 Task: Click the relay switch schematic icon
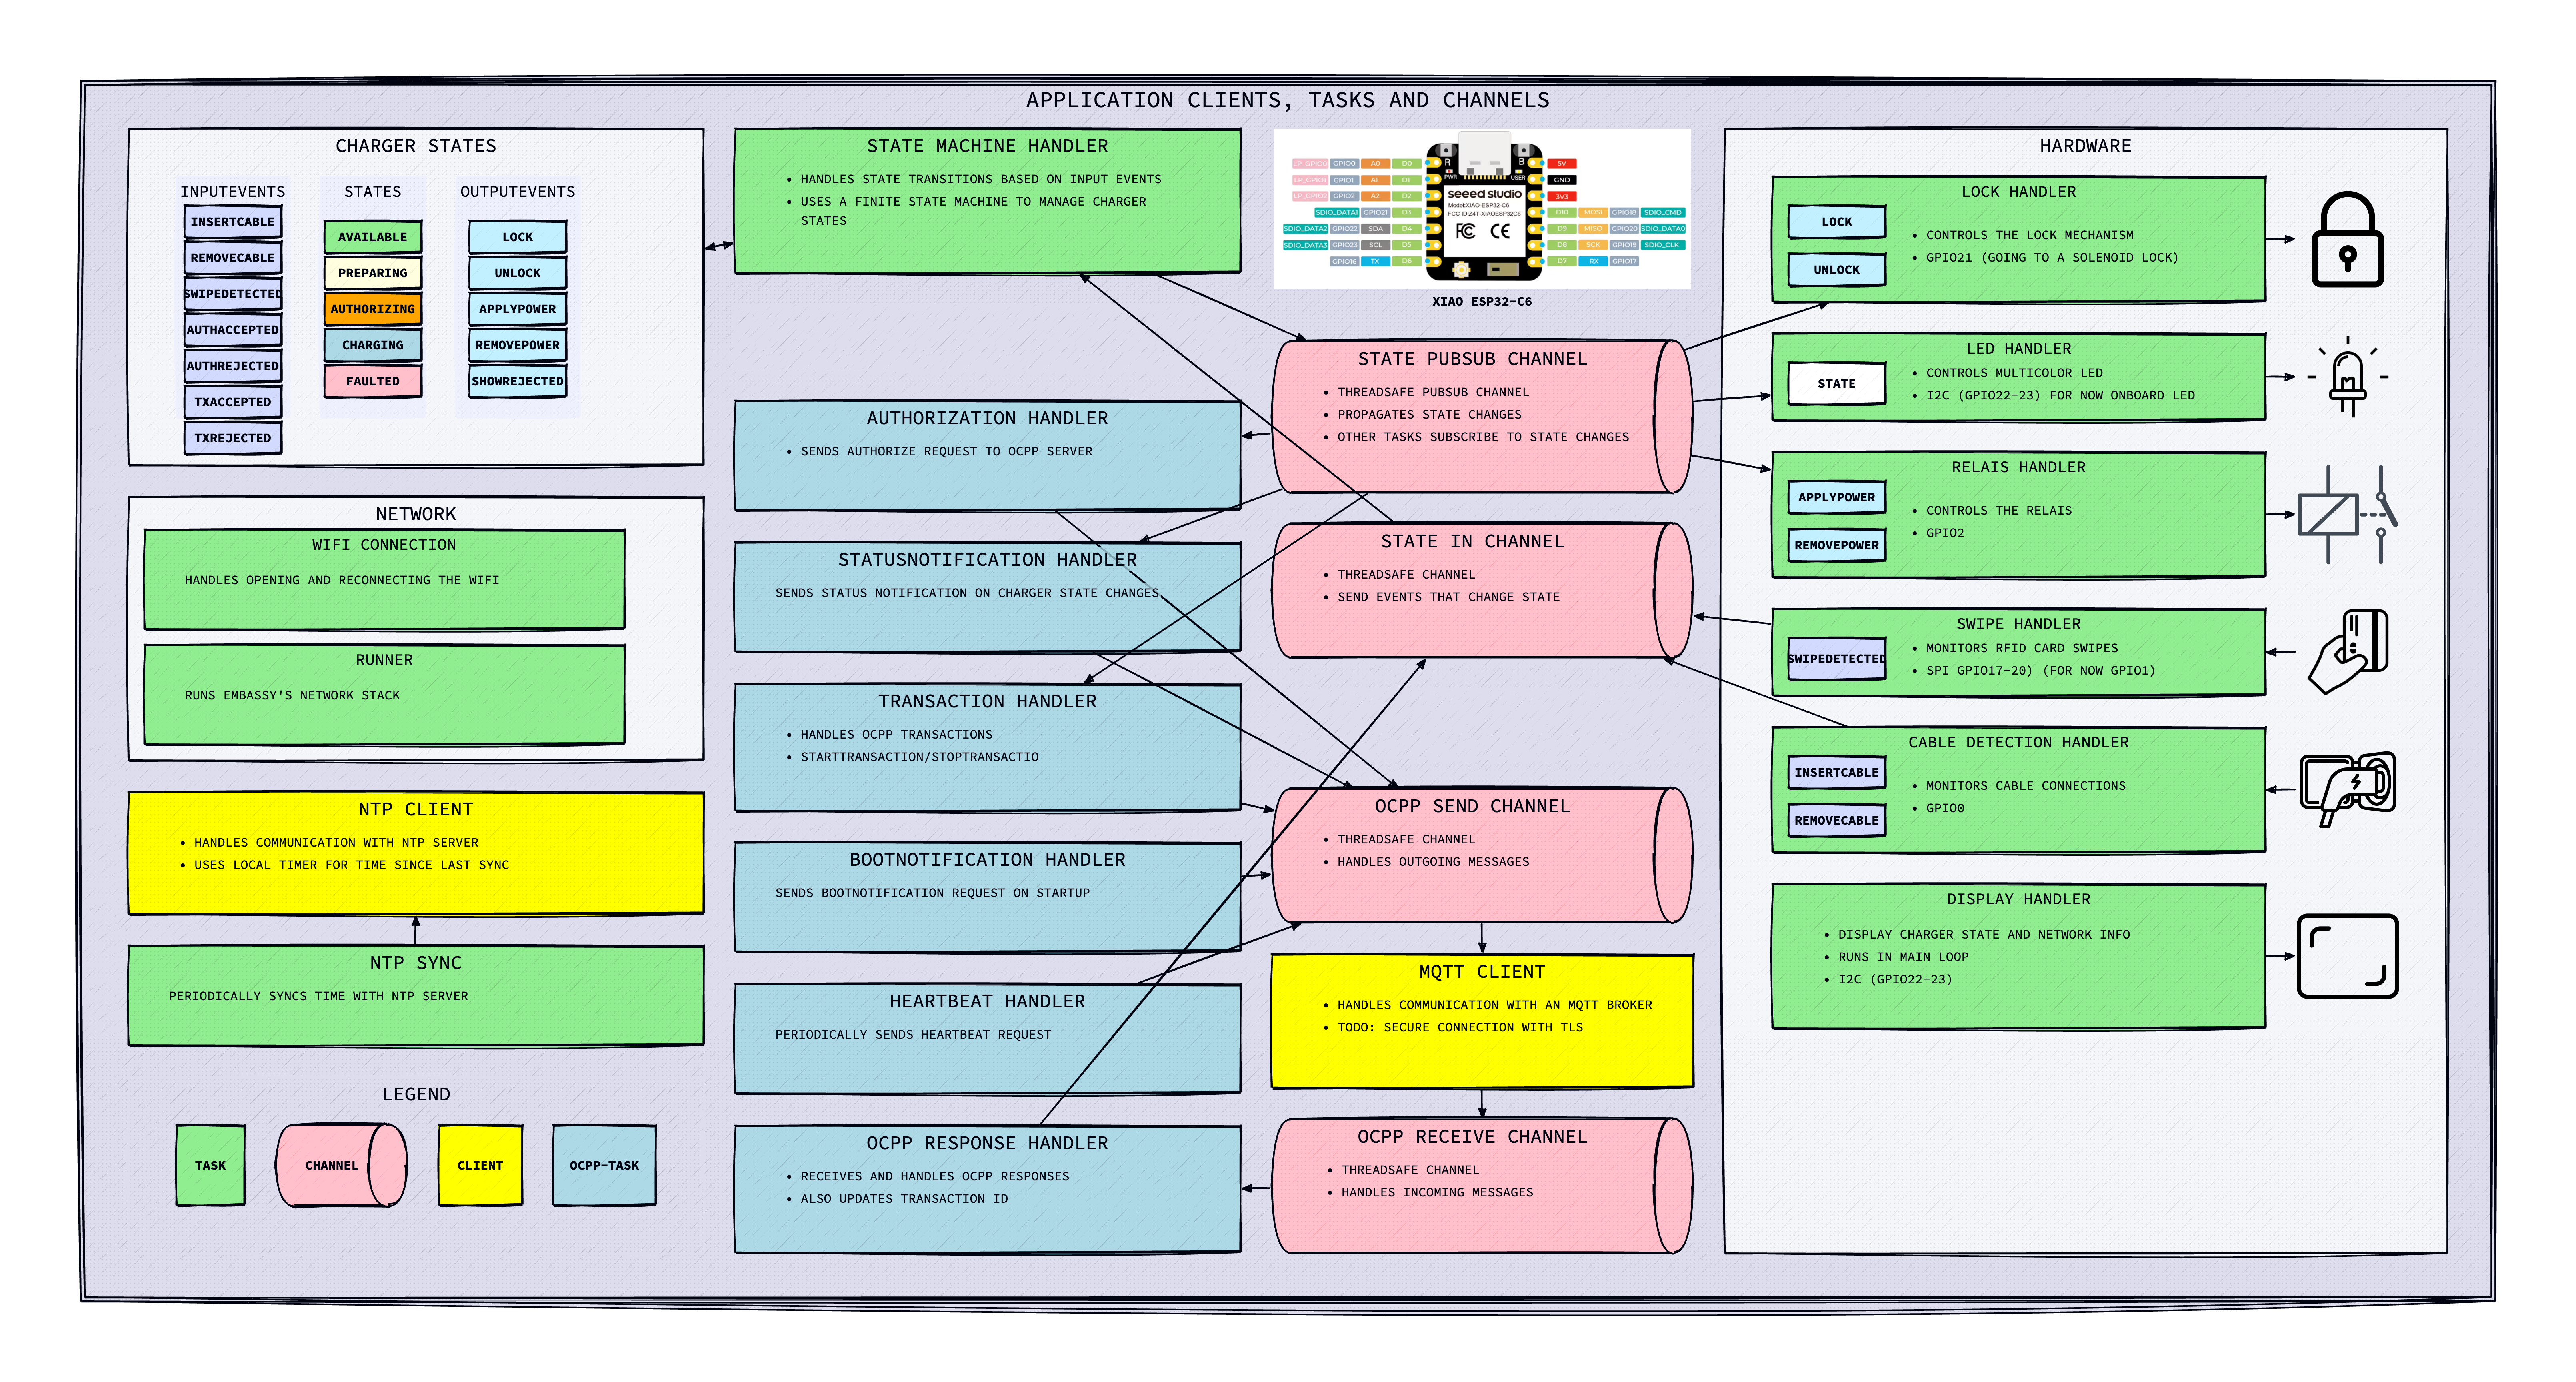click(2347, 514)
